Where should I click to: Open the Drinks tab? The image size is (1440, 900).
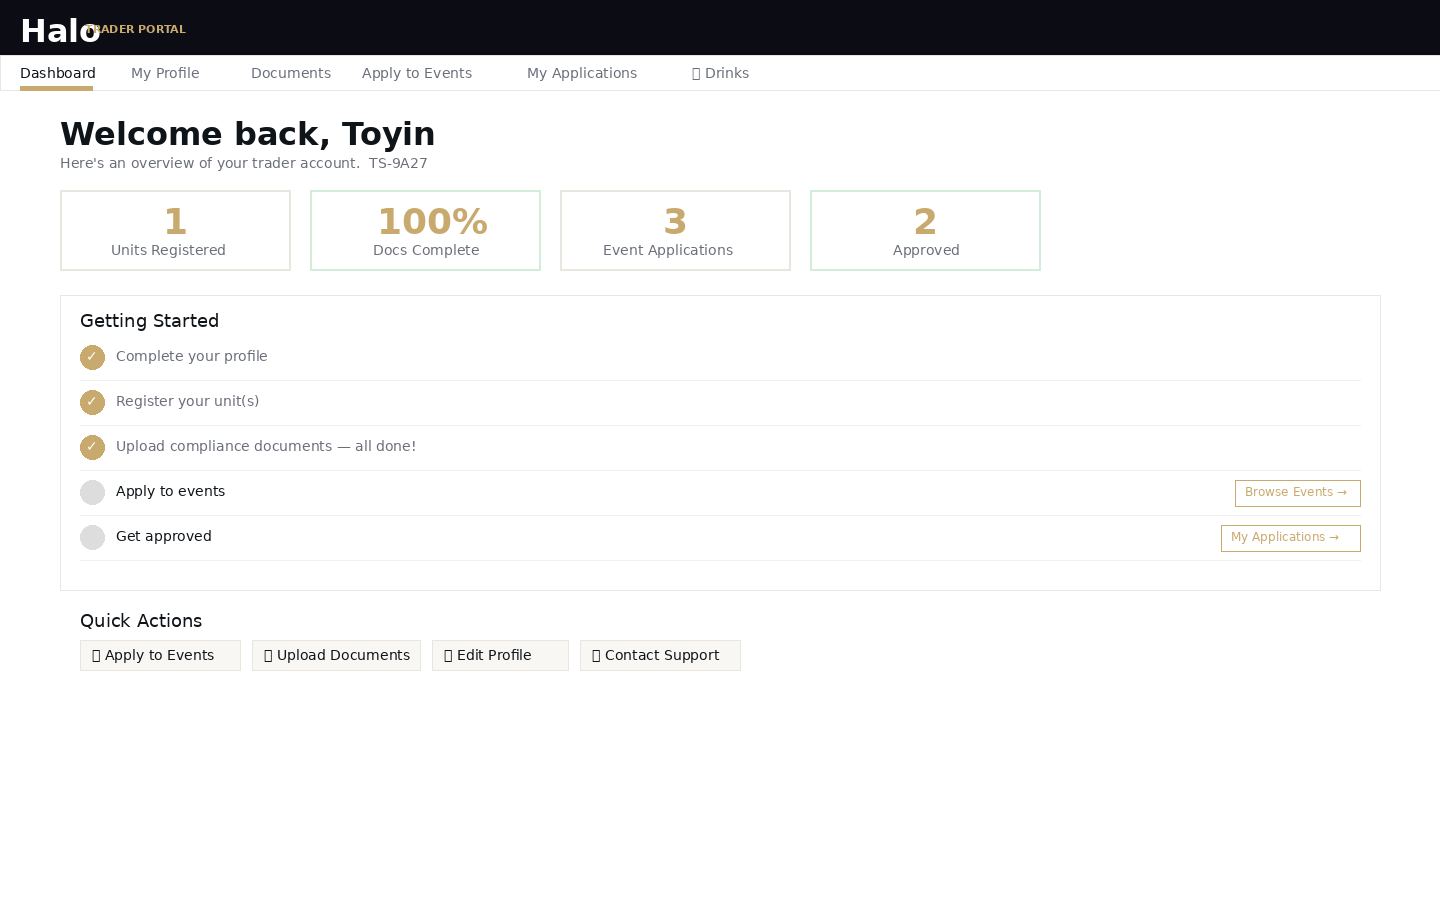[x=720, y=73]
